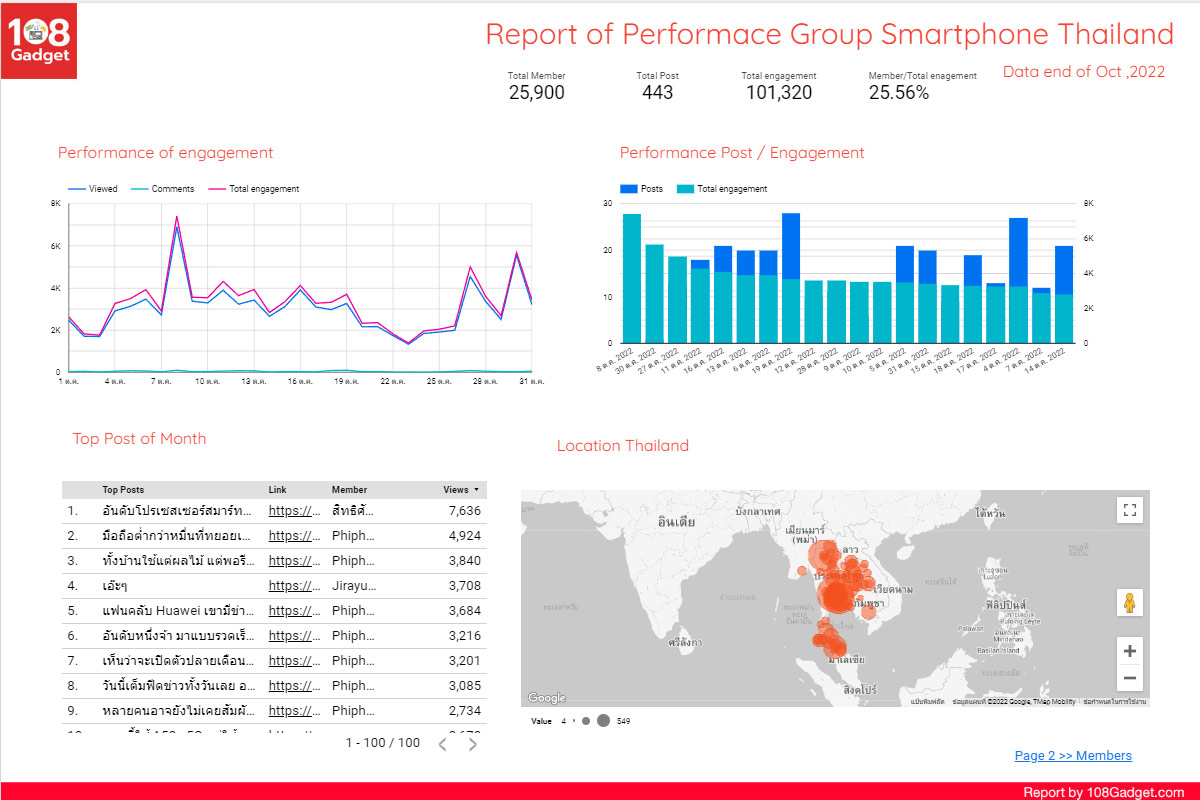Open the link in row 5
The width and height of the screenshot is (1200, 800).
292,610
